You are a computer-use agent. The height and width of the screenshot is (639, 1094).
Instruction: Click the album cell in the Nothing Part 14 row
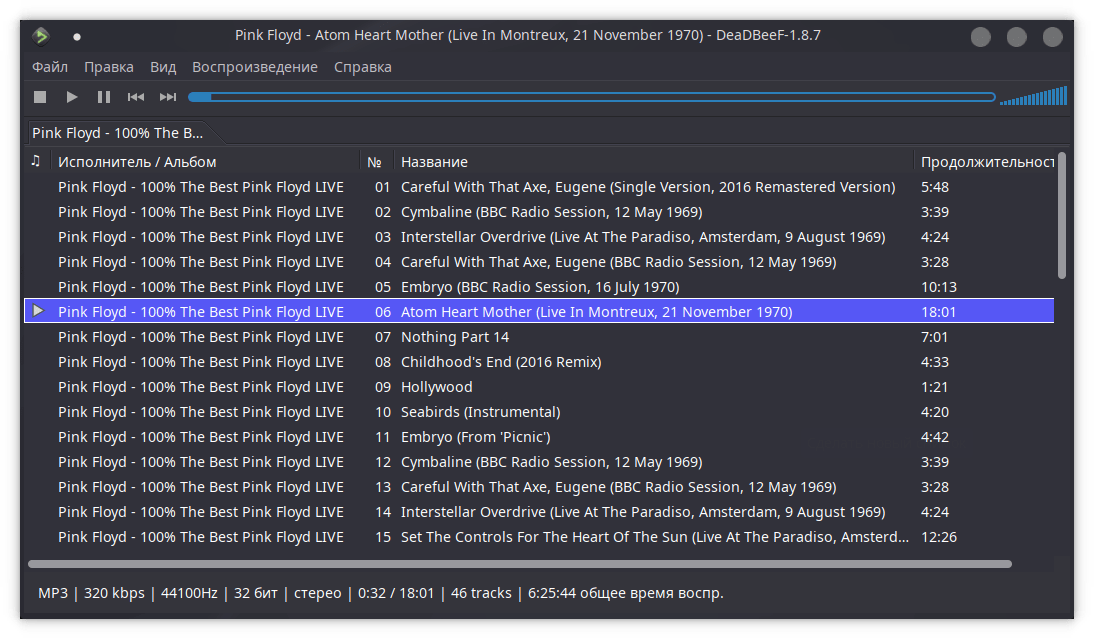tap(201, 337)
